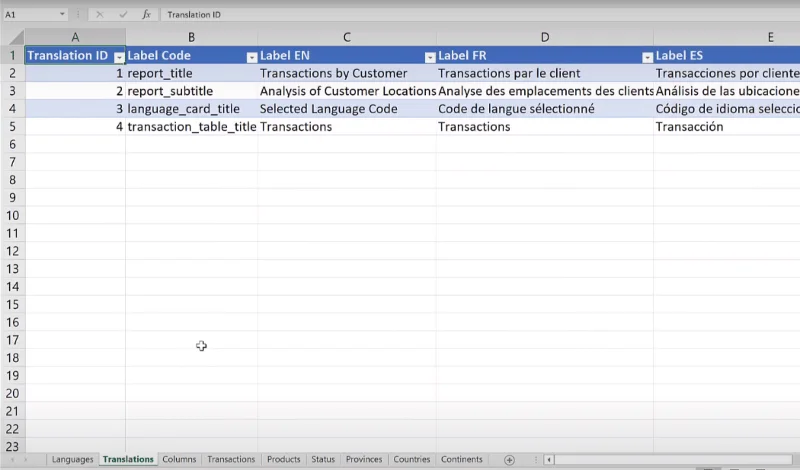Select the cell containing Translation ID 1
800x470 pixels.
pos(75,73)
